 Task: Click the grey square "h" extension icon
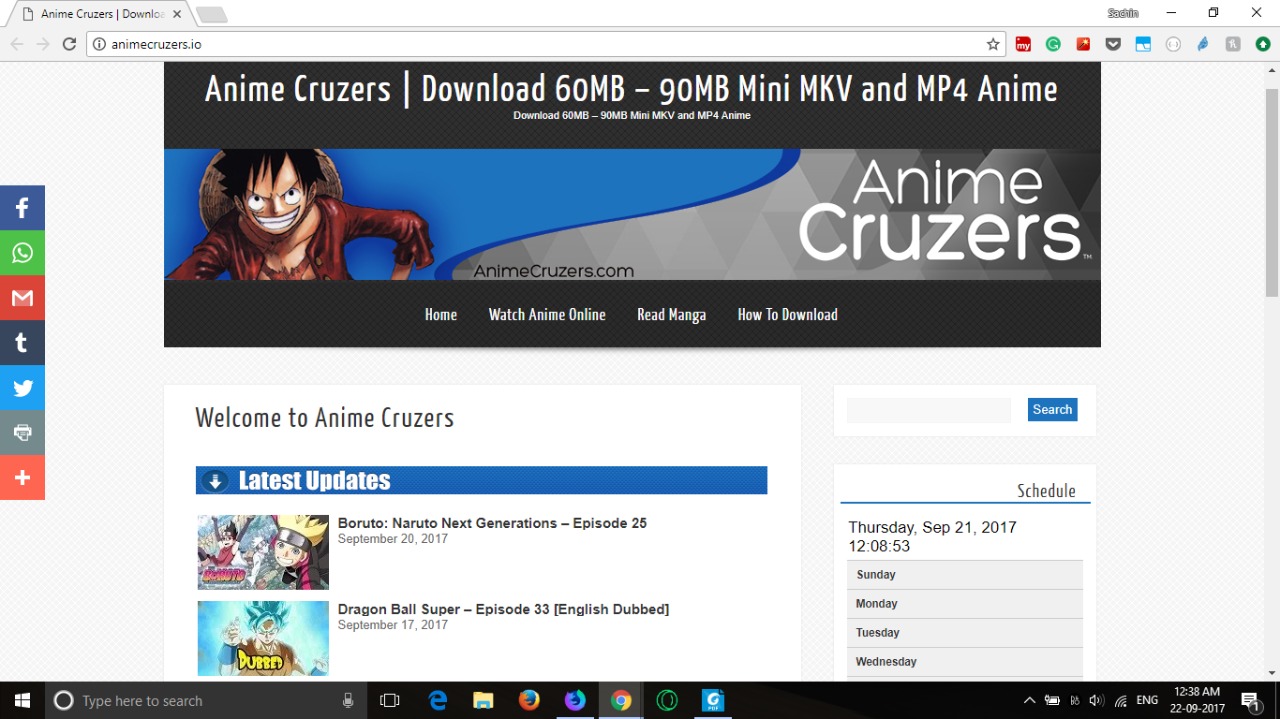point(1233,44)
